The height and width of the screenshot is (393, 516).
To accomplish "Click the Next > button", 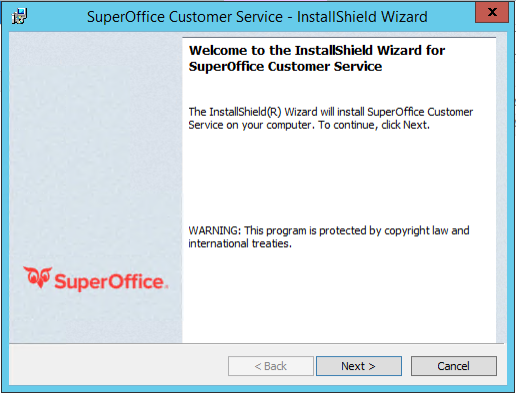I will 359,366.
